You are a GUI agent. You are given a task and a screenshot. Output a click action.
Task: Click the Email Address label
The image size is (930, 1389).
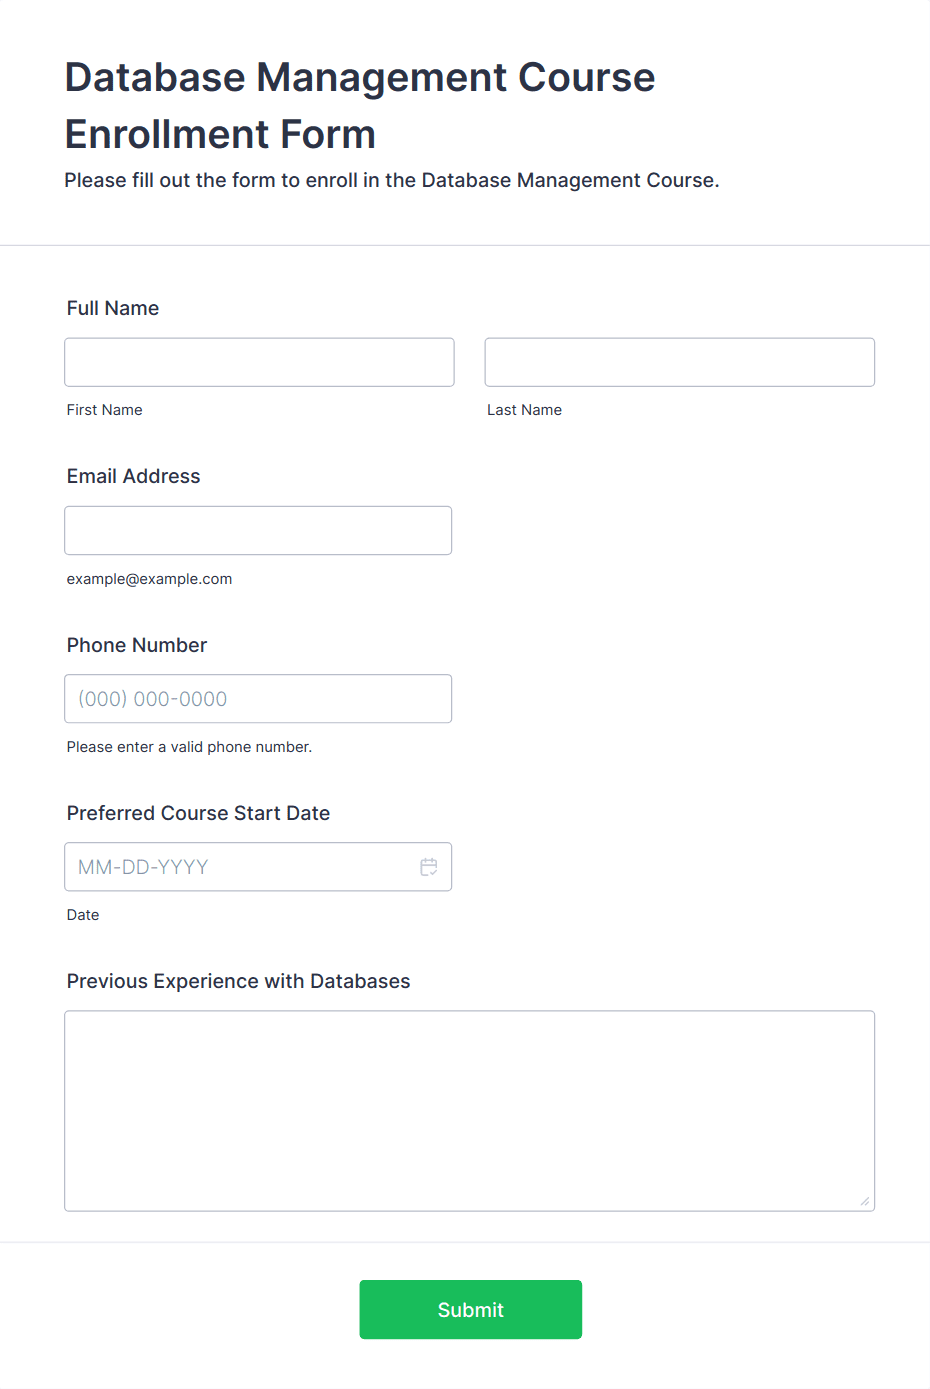pyautogui.click(x=134, y=476)
